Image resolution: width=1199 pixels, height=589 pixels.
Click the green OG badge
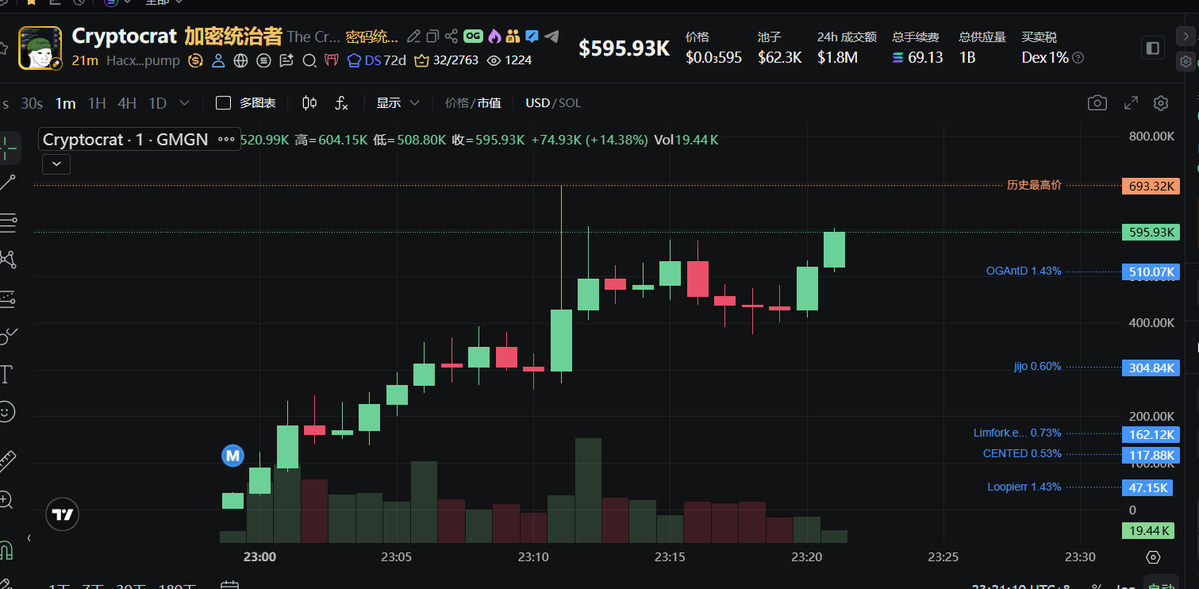point(473,36)
